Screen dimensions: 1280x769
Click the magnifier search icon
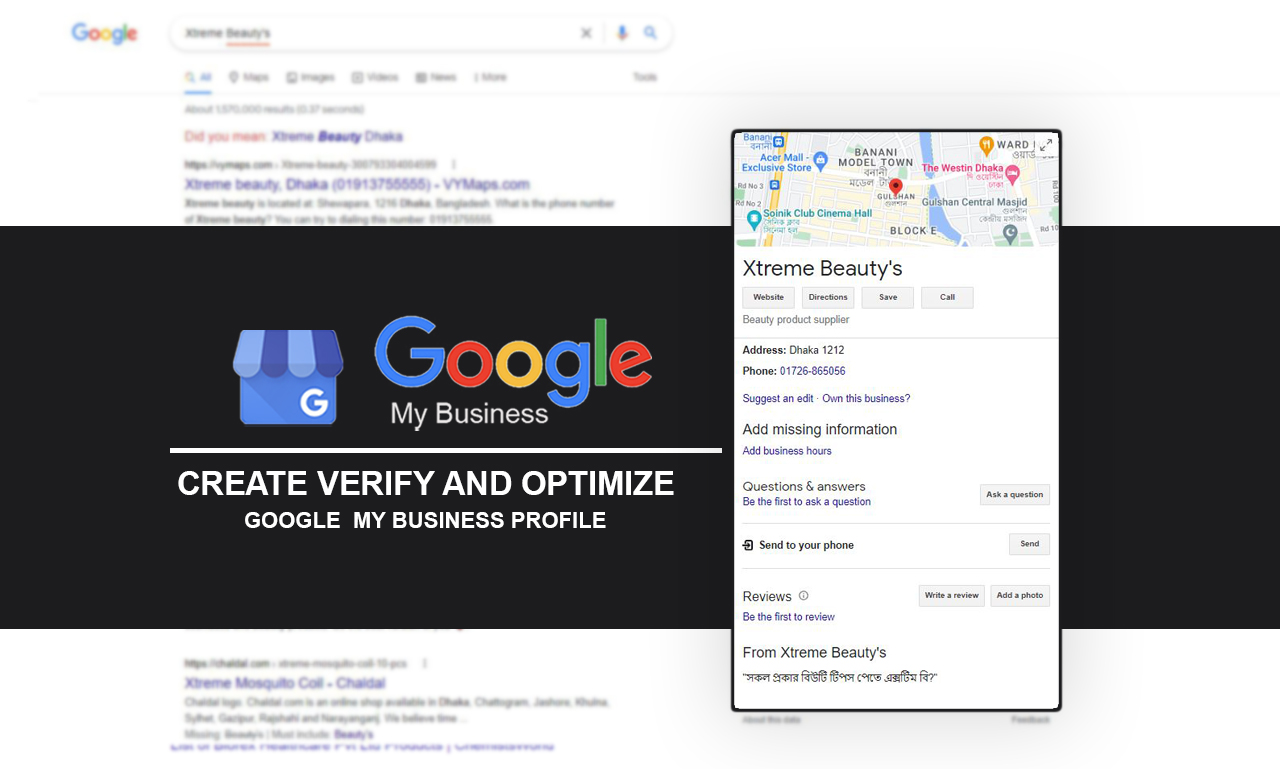coord(651,33)
